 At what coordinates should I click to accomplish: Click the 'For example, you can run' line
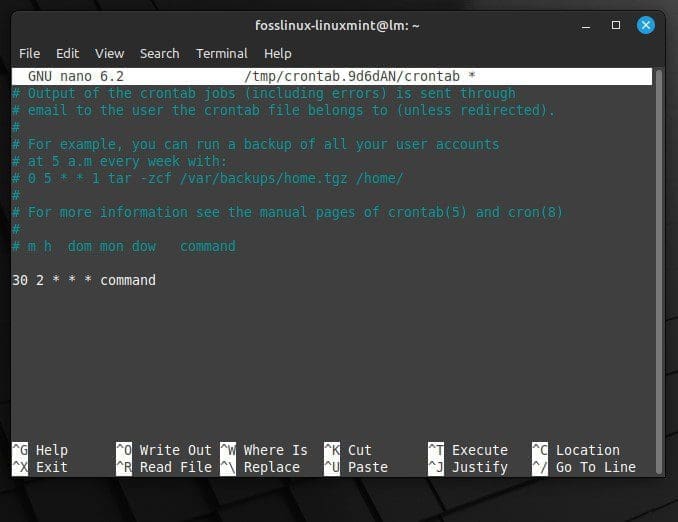pos(256,144)
